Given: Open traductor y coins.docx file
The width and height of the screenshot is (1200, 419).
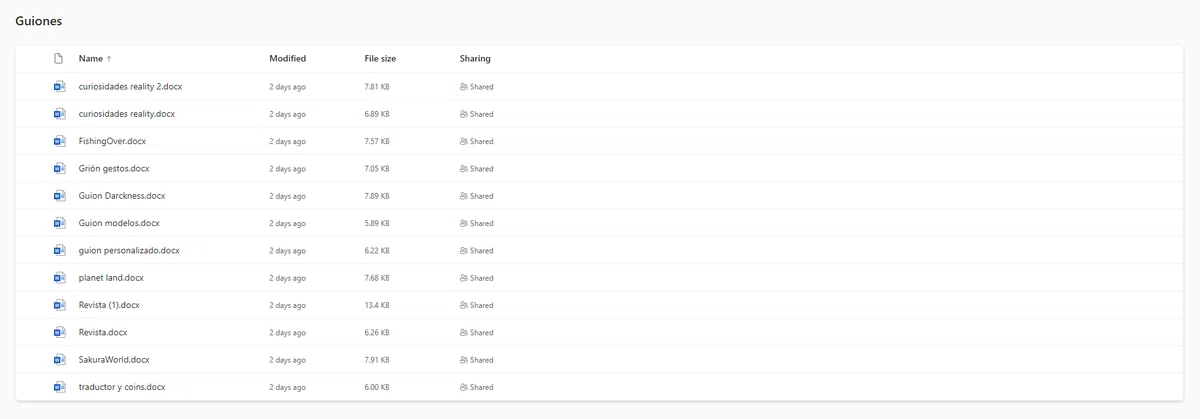Looking at the screenshot, I should pos(122,387).
